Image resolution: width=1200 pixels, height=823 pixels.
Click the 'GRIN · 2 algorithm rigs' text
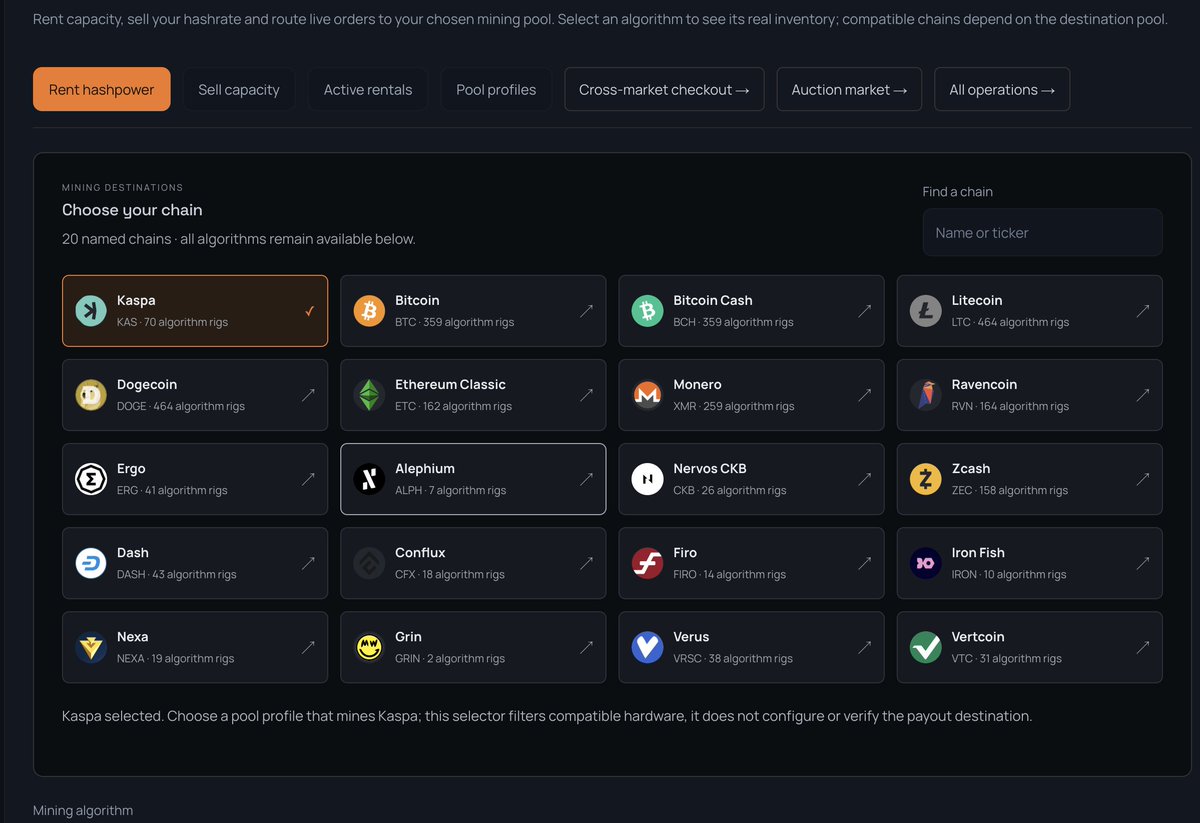(x=450, y=658)
